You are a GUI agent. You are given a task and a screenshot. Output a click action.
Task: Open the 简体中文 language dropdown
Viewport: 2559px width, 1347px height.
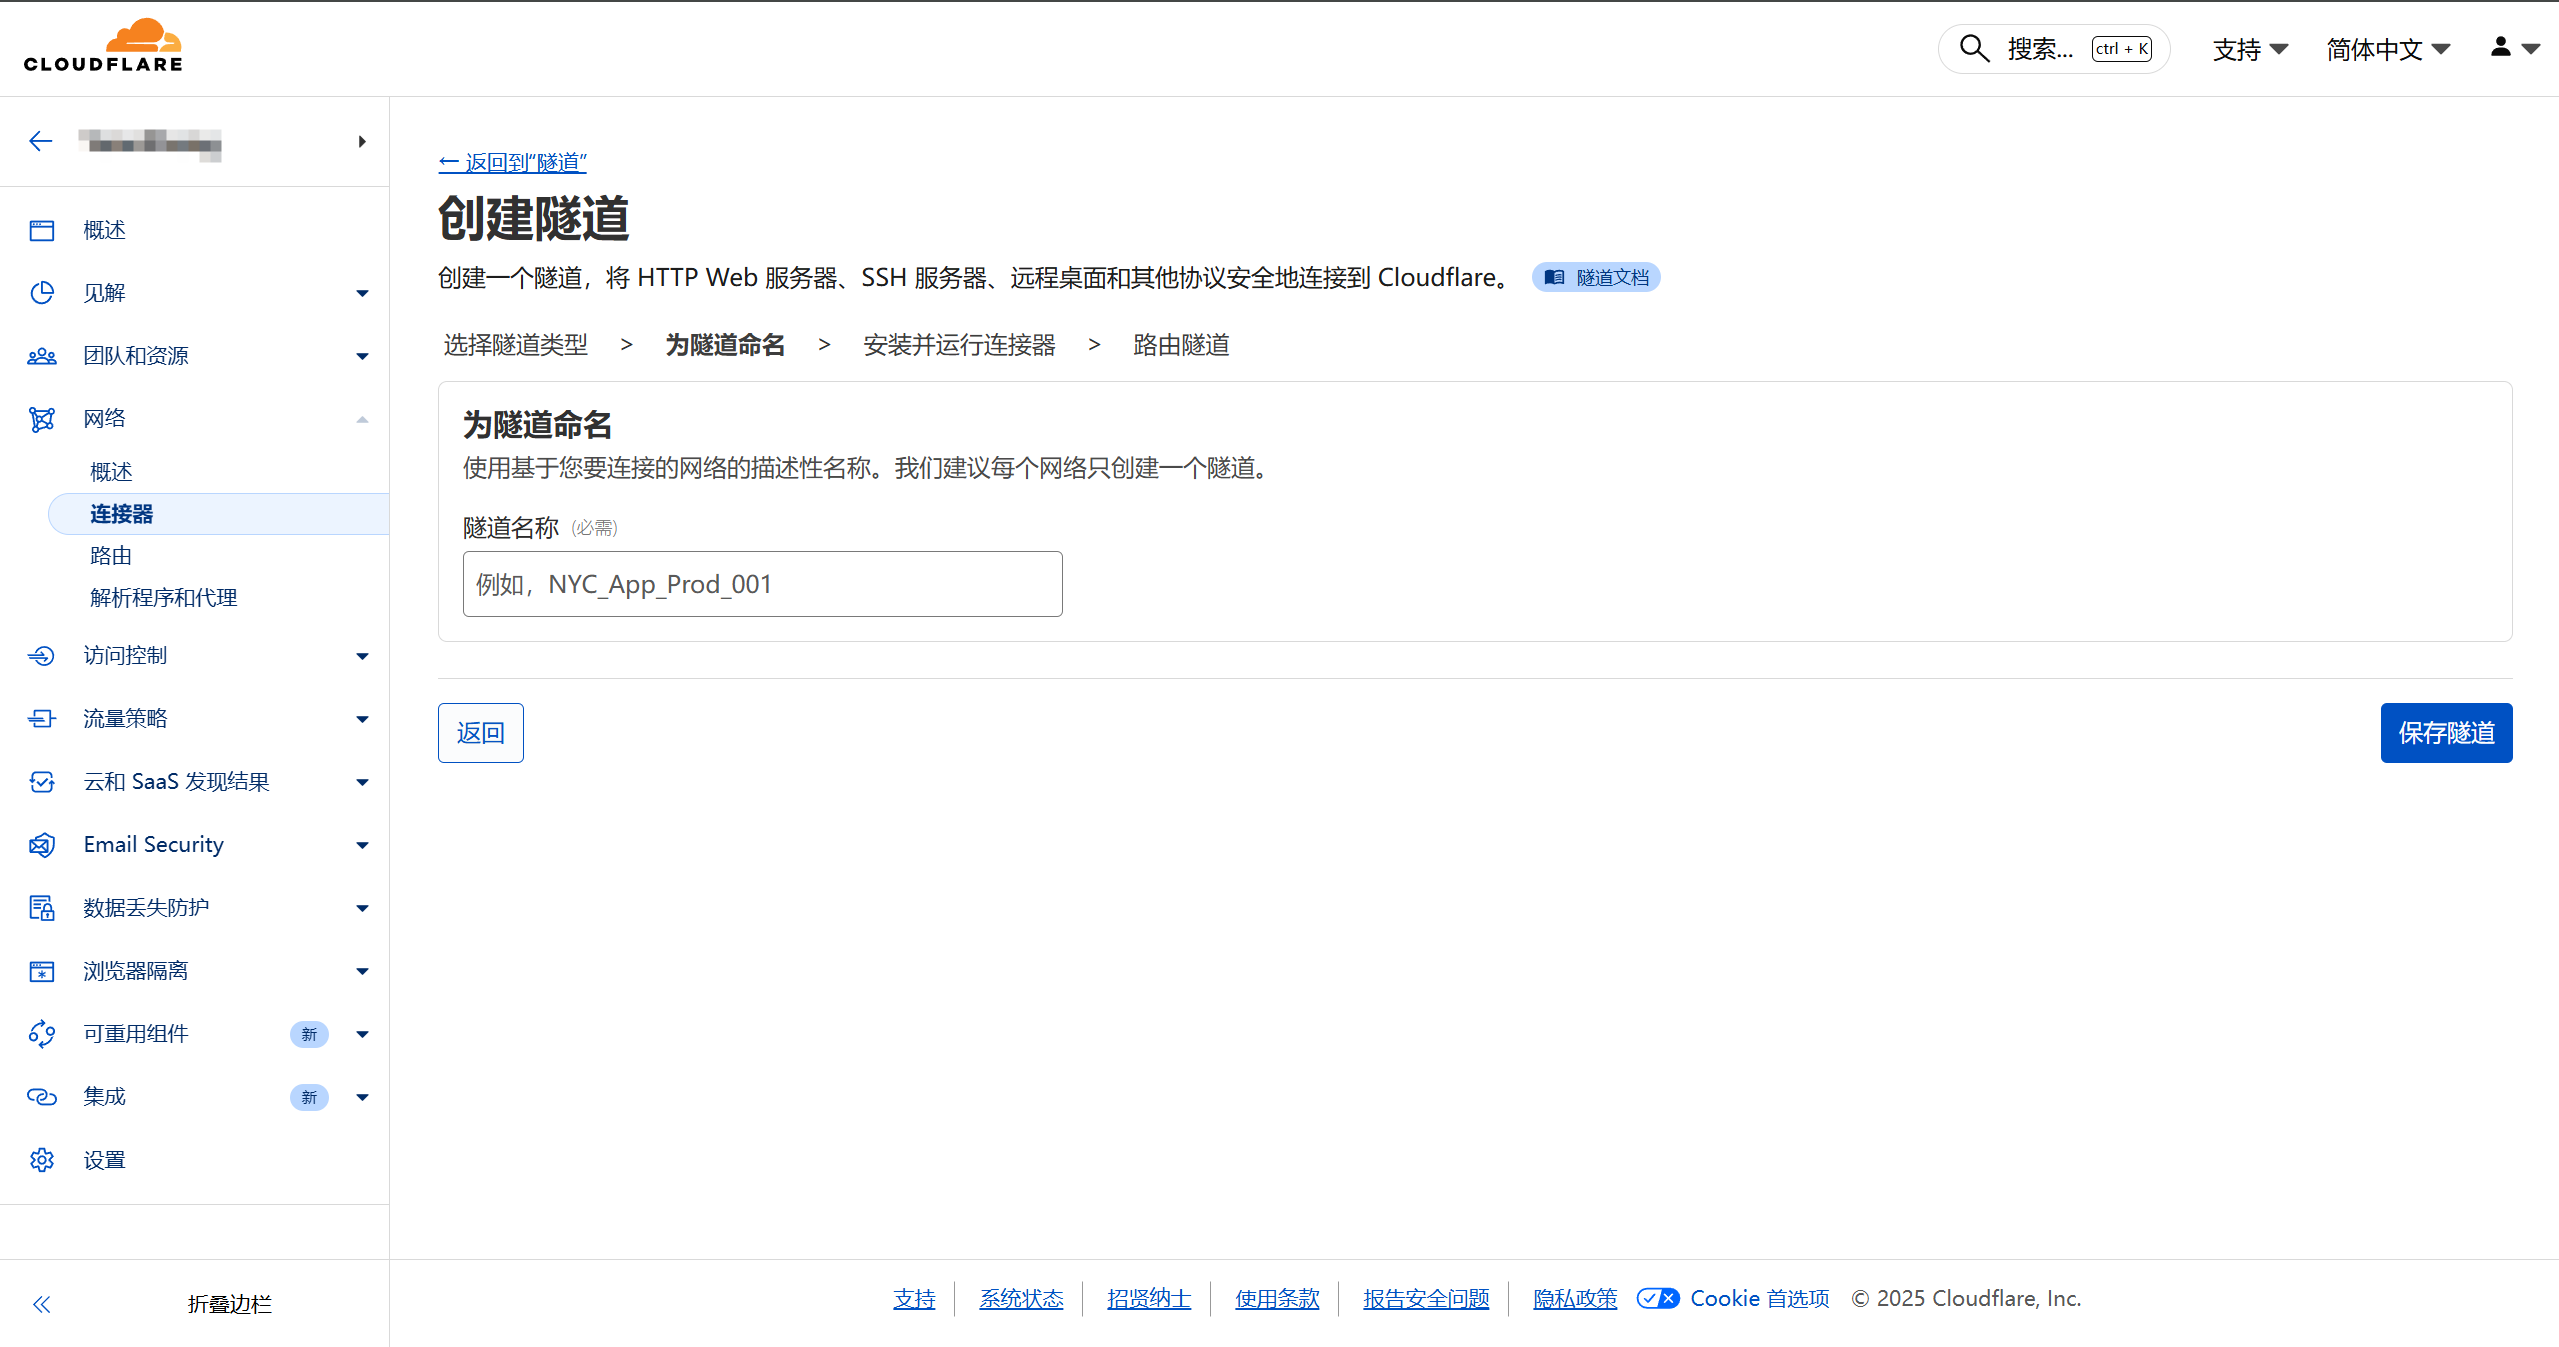2387,49
